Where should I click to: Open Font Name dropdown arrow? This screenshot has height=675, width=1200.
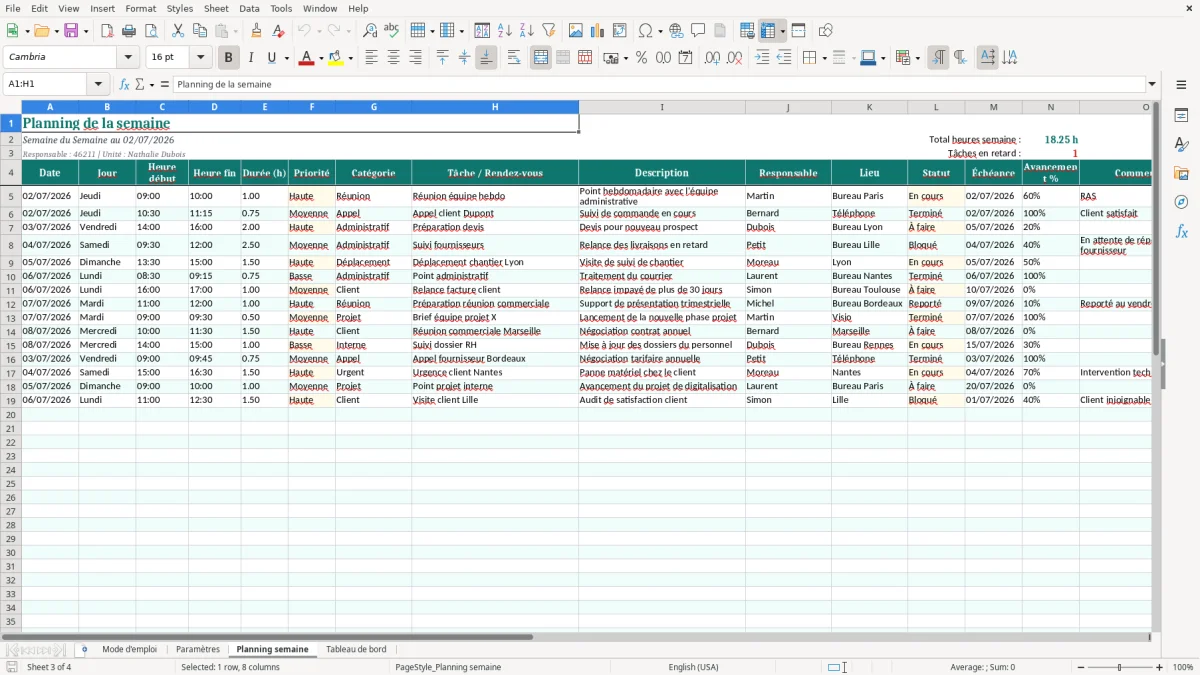(127, 58)
